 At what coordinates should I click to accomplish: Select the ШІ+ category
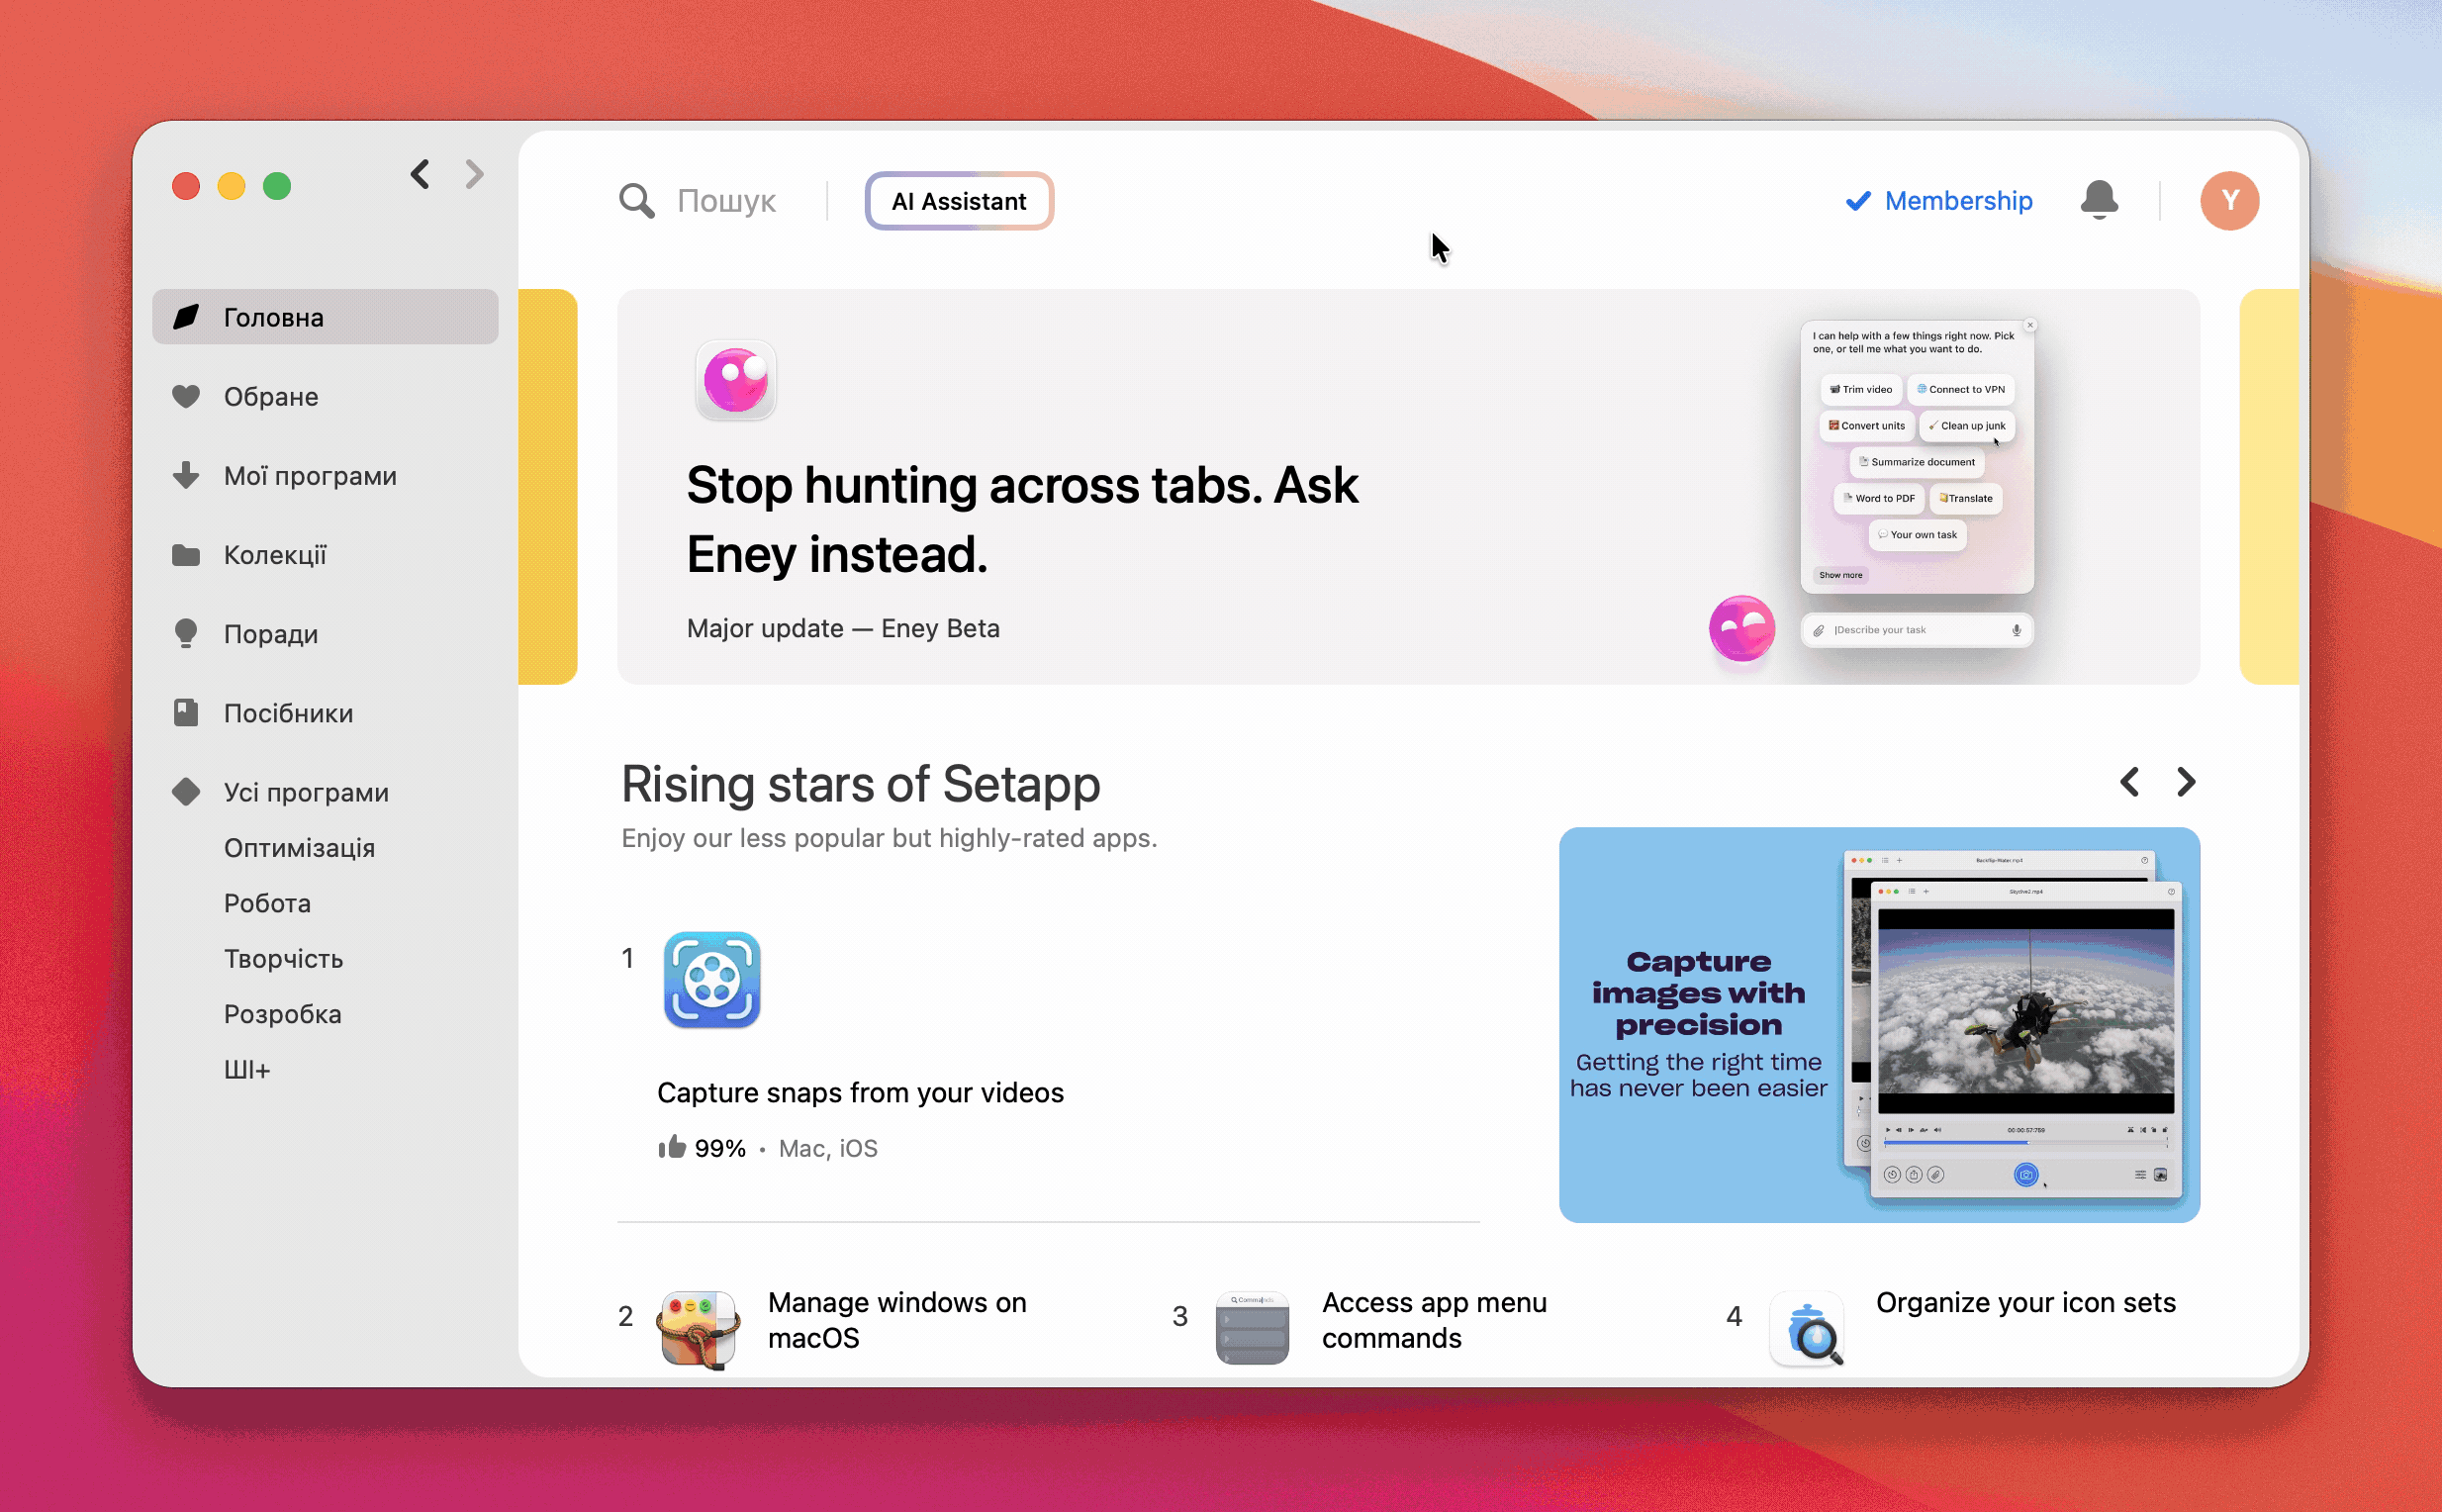coord(247,1069)
